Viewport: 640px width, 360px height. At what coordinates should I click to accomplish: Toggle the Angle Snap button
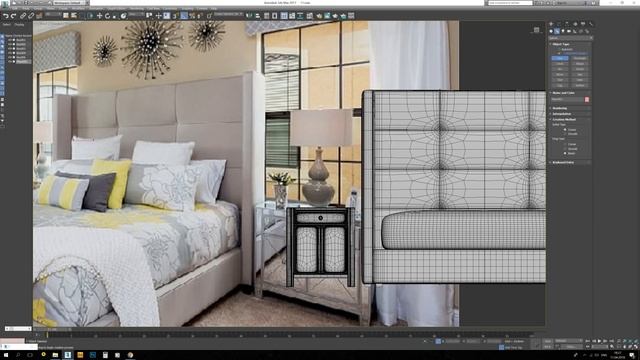(x=184, y=16)
